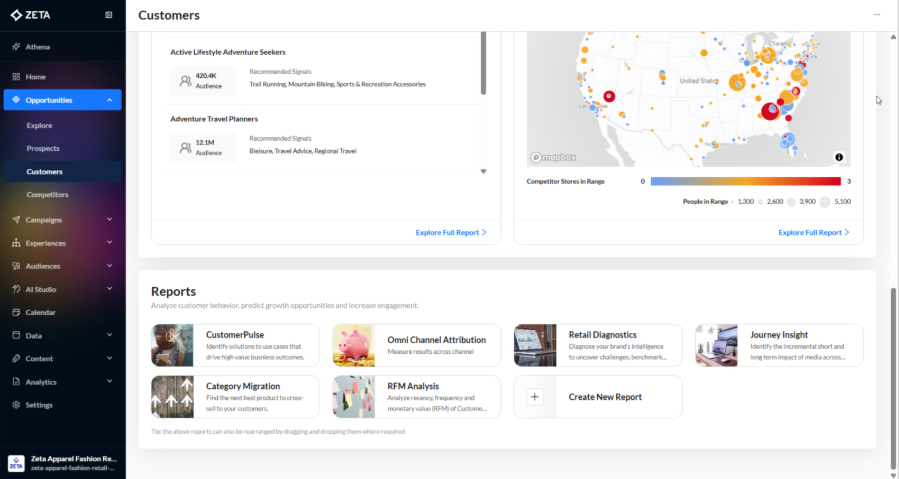Open the Retail Diagnostics report card

coord(598,345)
